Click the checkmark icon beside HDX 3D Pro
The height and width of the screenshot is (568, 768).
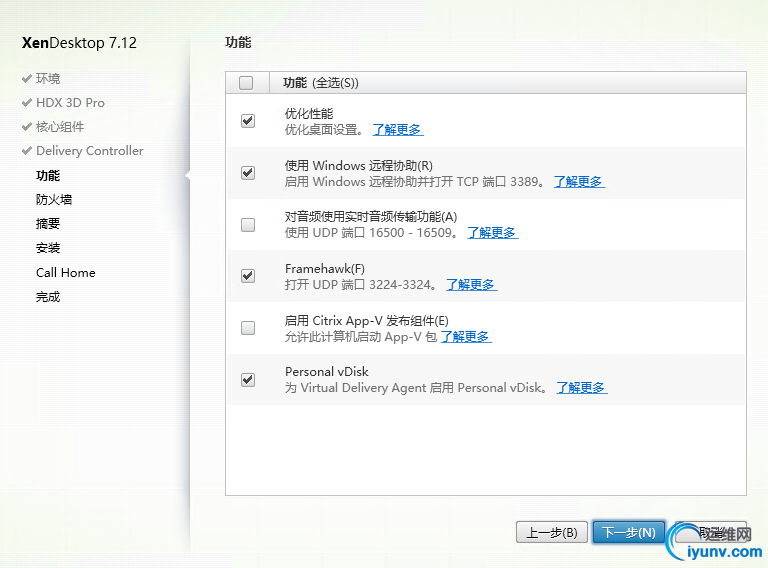tap(27, 103)
